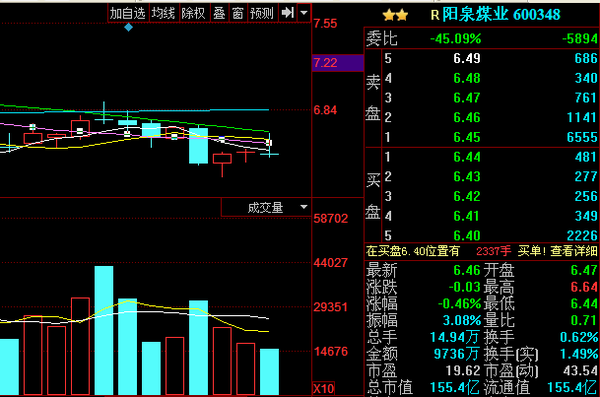Viewport: 600px width, 397px height.
Task: Click the 叠 overlay button
Action: click(219, 13)
